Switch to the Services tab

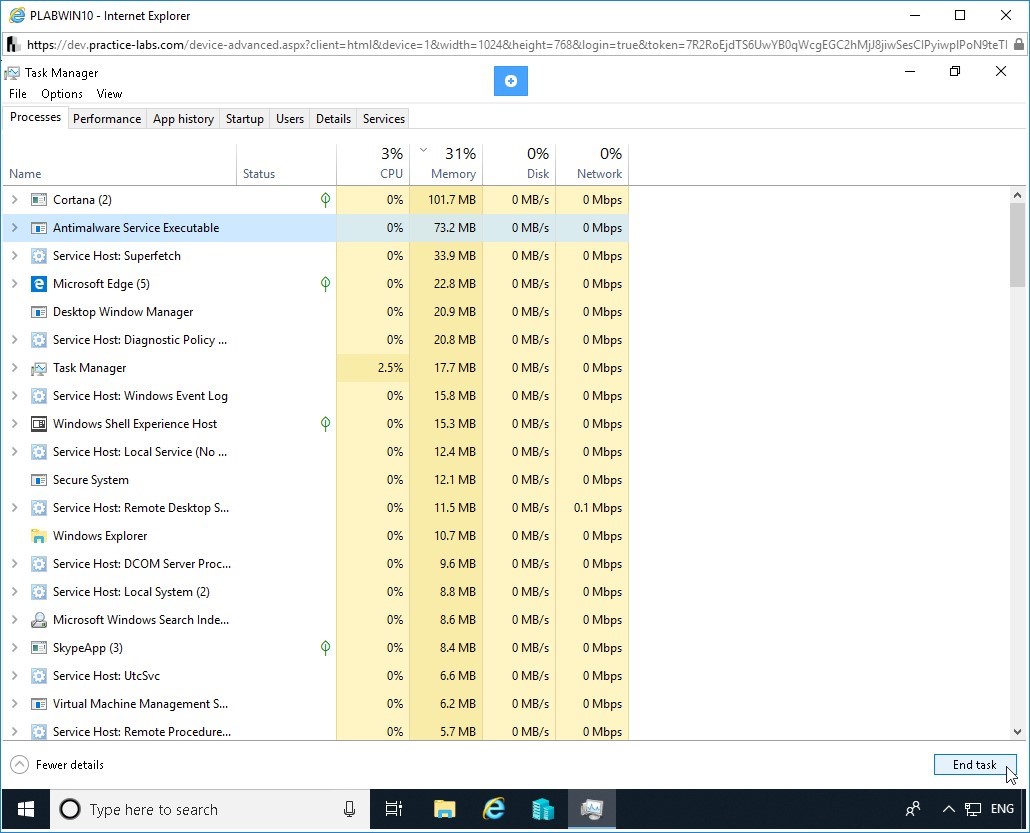point(384,119)
